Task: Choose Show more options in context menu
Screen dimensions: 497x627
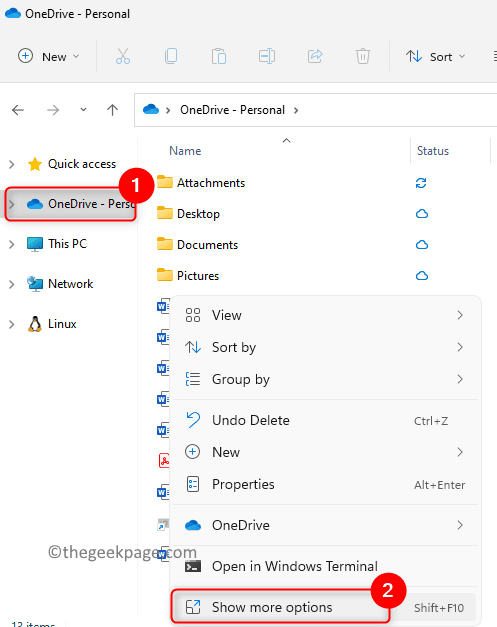Action: point(325,608)
